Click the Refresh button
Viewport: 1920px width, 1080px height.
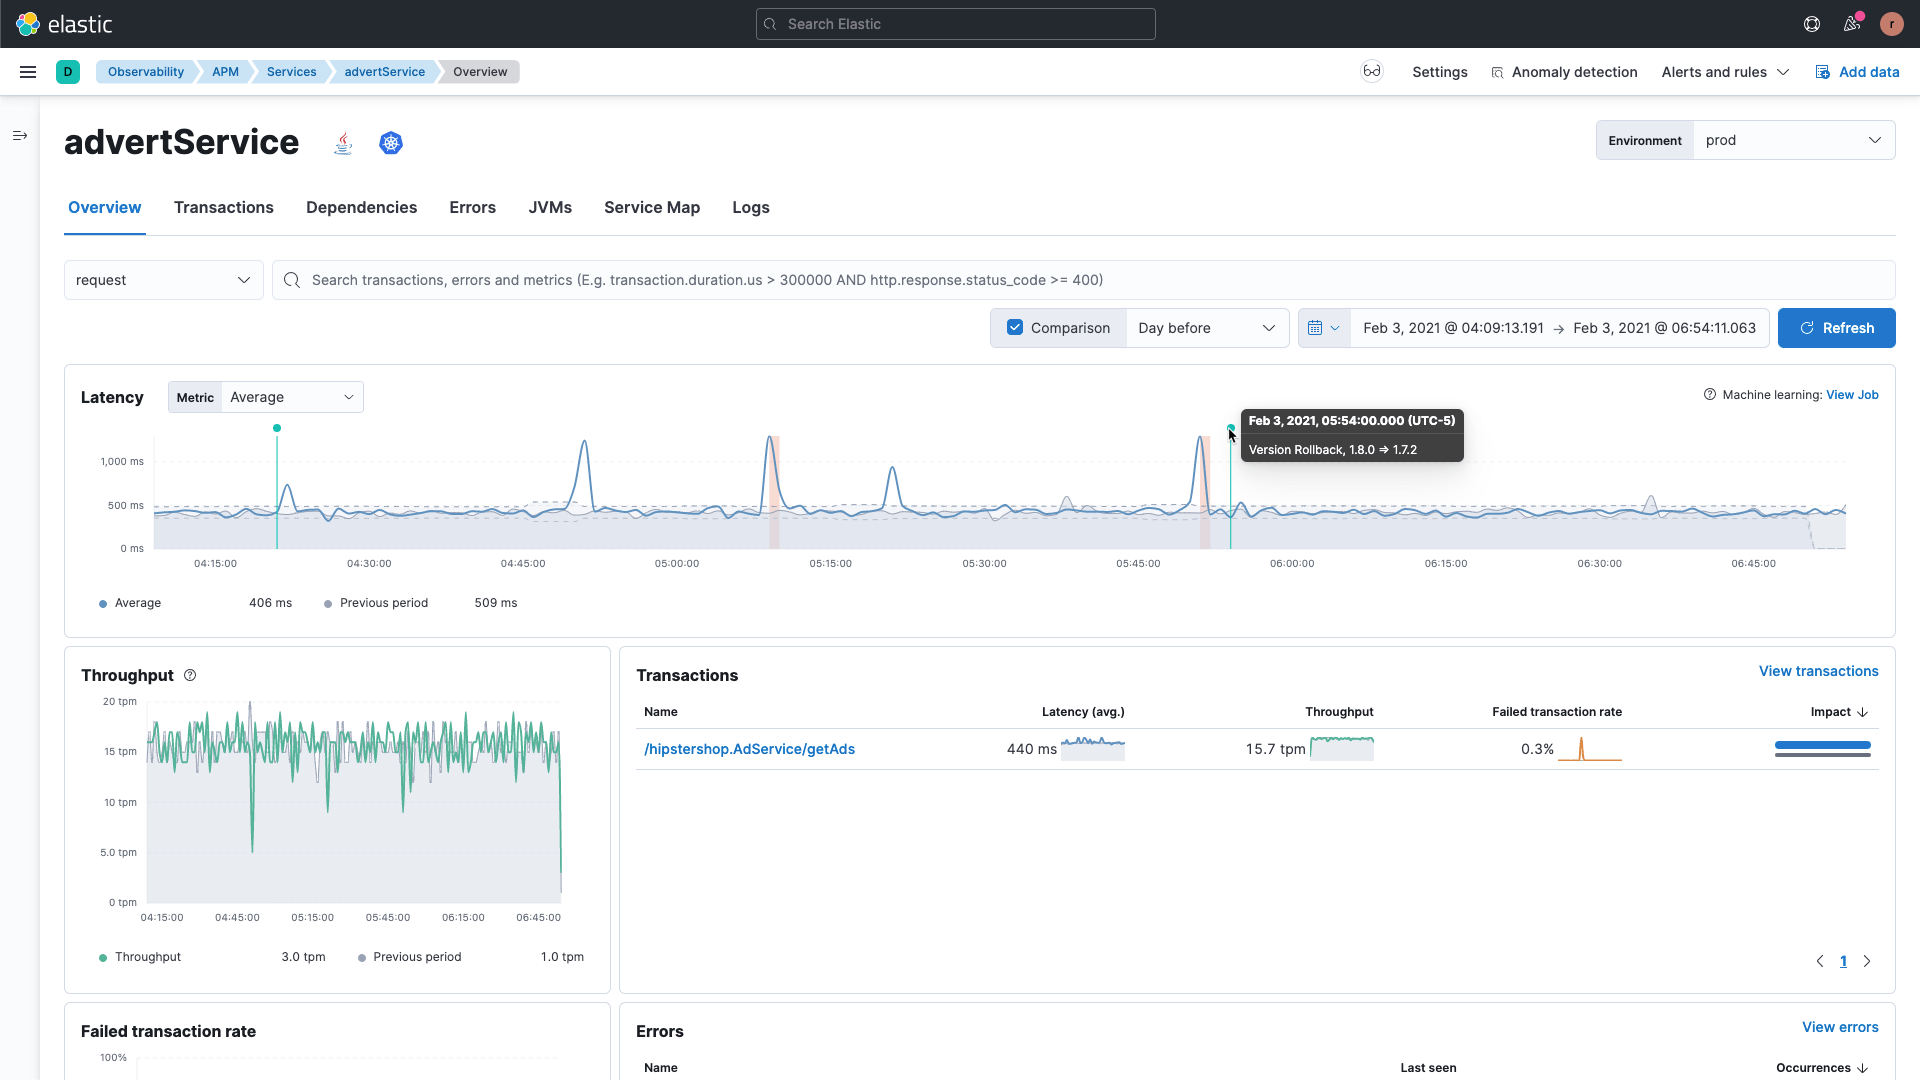click(x=1836, y=328)
